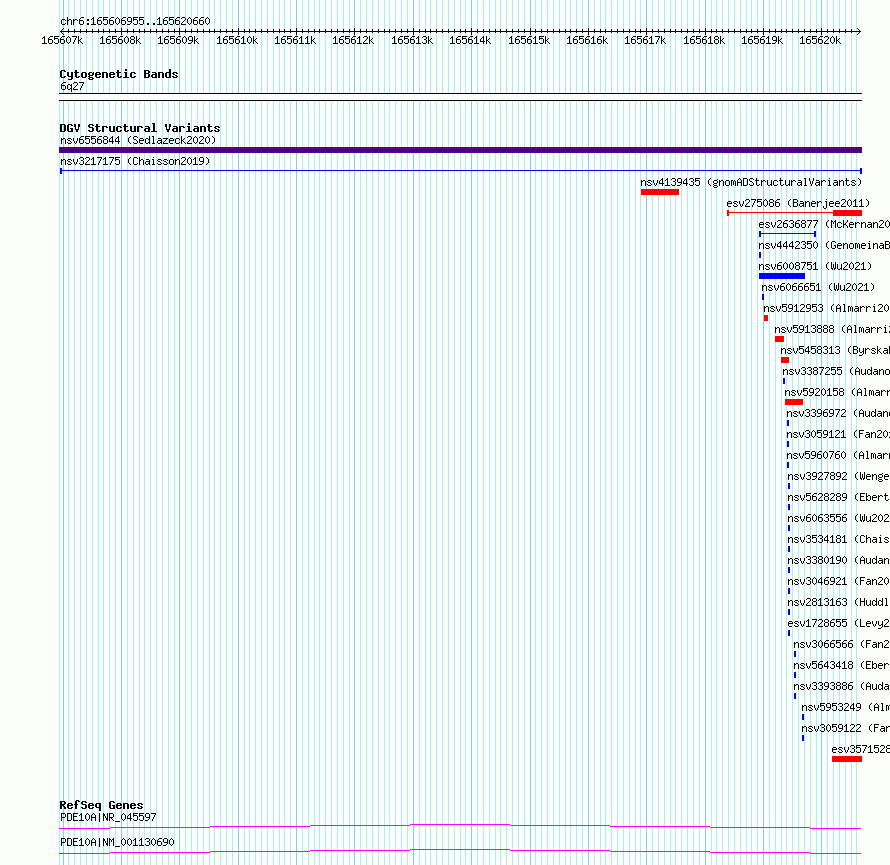This screenshot has height=865, width=890.
Task: Click the blue nsv6008751 variant bar
Action: click(x=782, y=276)
